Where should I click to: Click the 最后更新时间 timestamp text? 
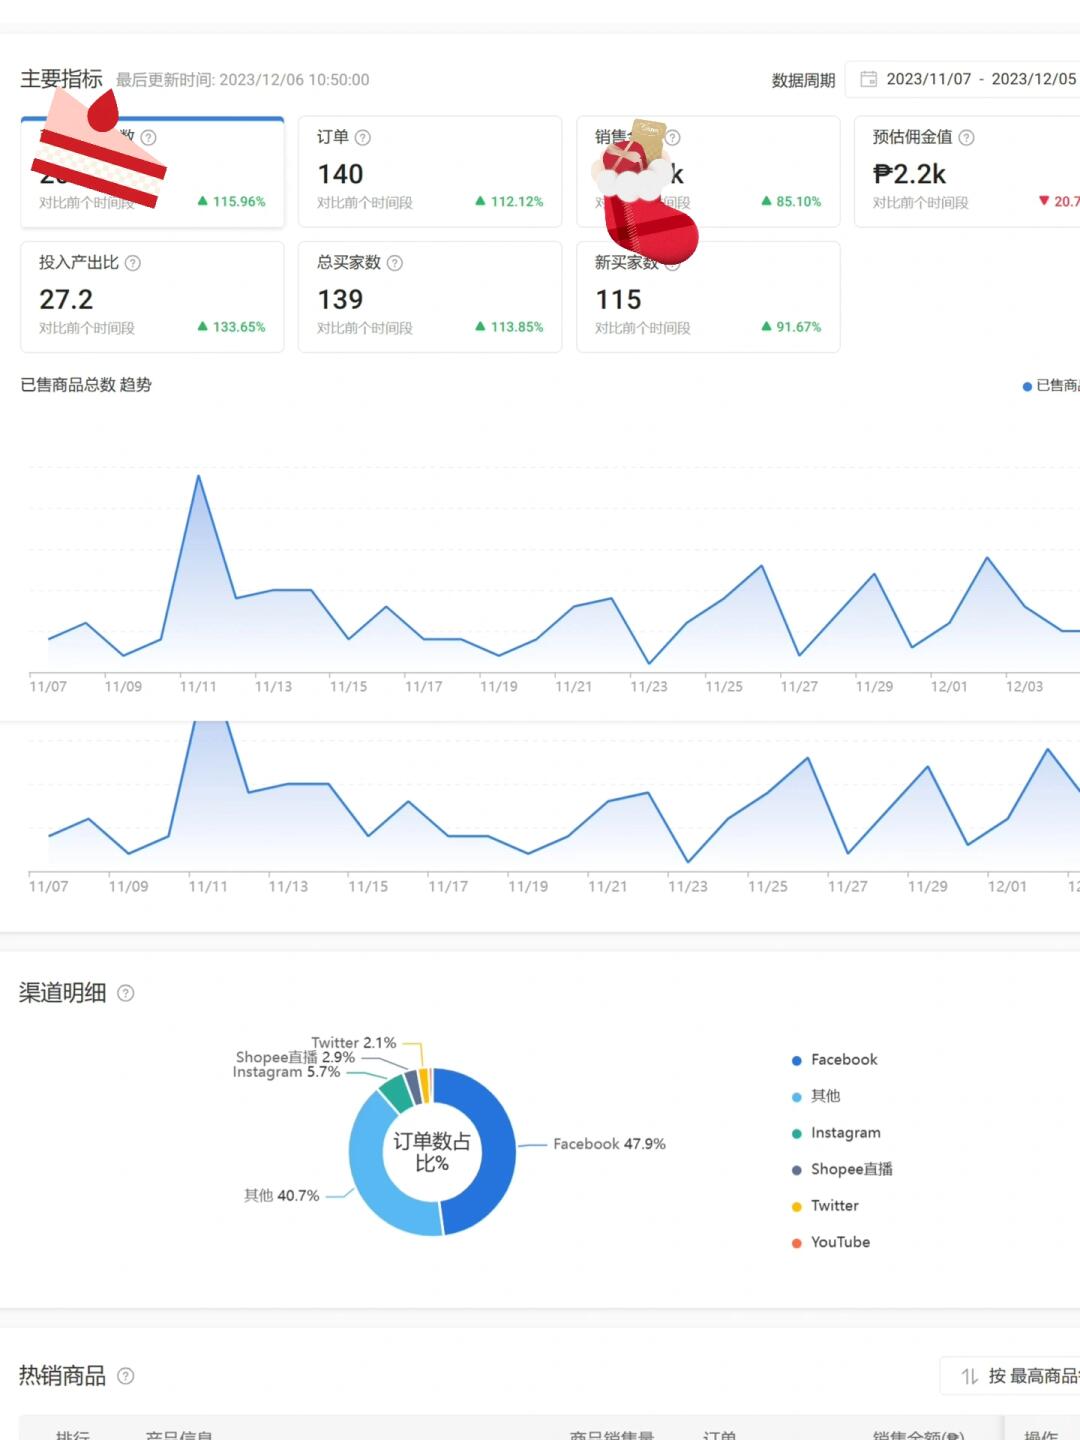(243, 80)
